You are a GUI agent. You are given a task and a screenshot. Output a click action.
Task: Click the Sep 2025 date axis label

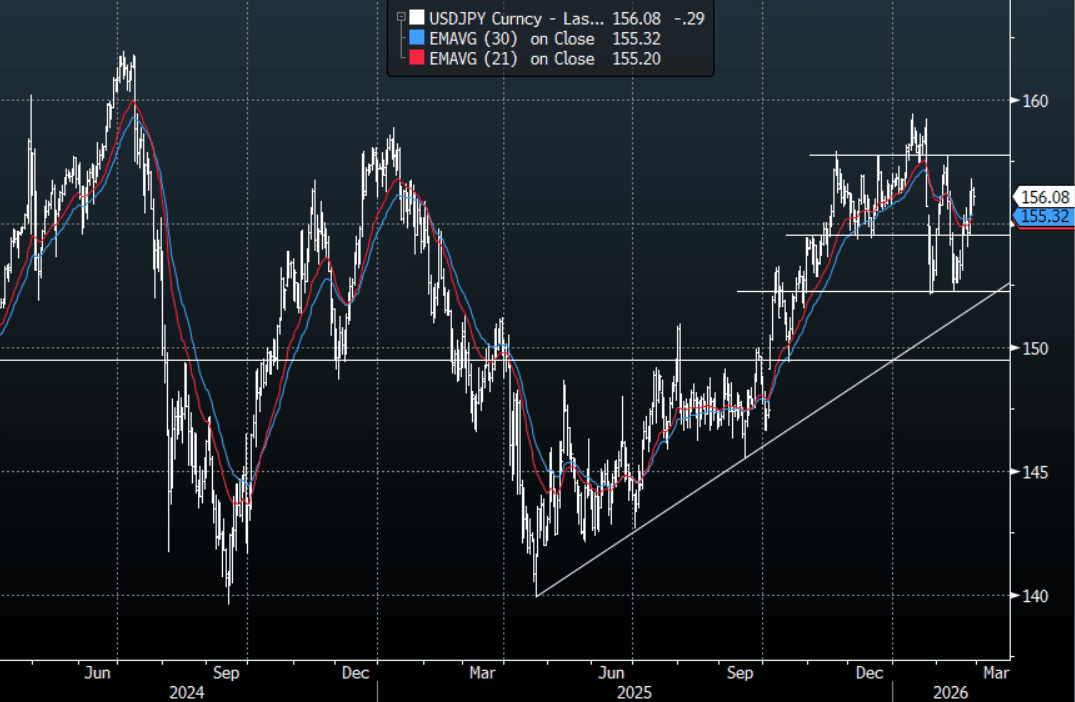(740, 673)
